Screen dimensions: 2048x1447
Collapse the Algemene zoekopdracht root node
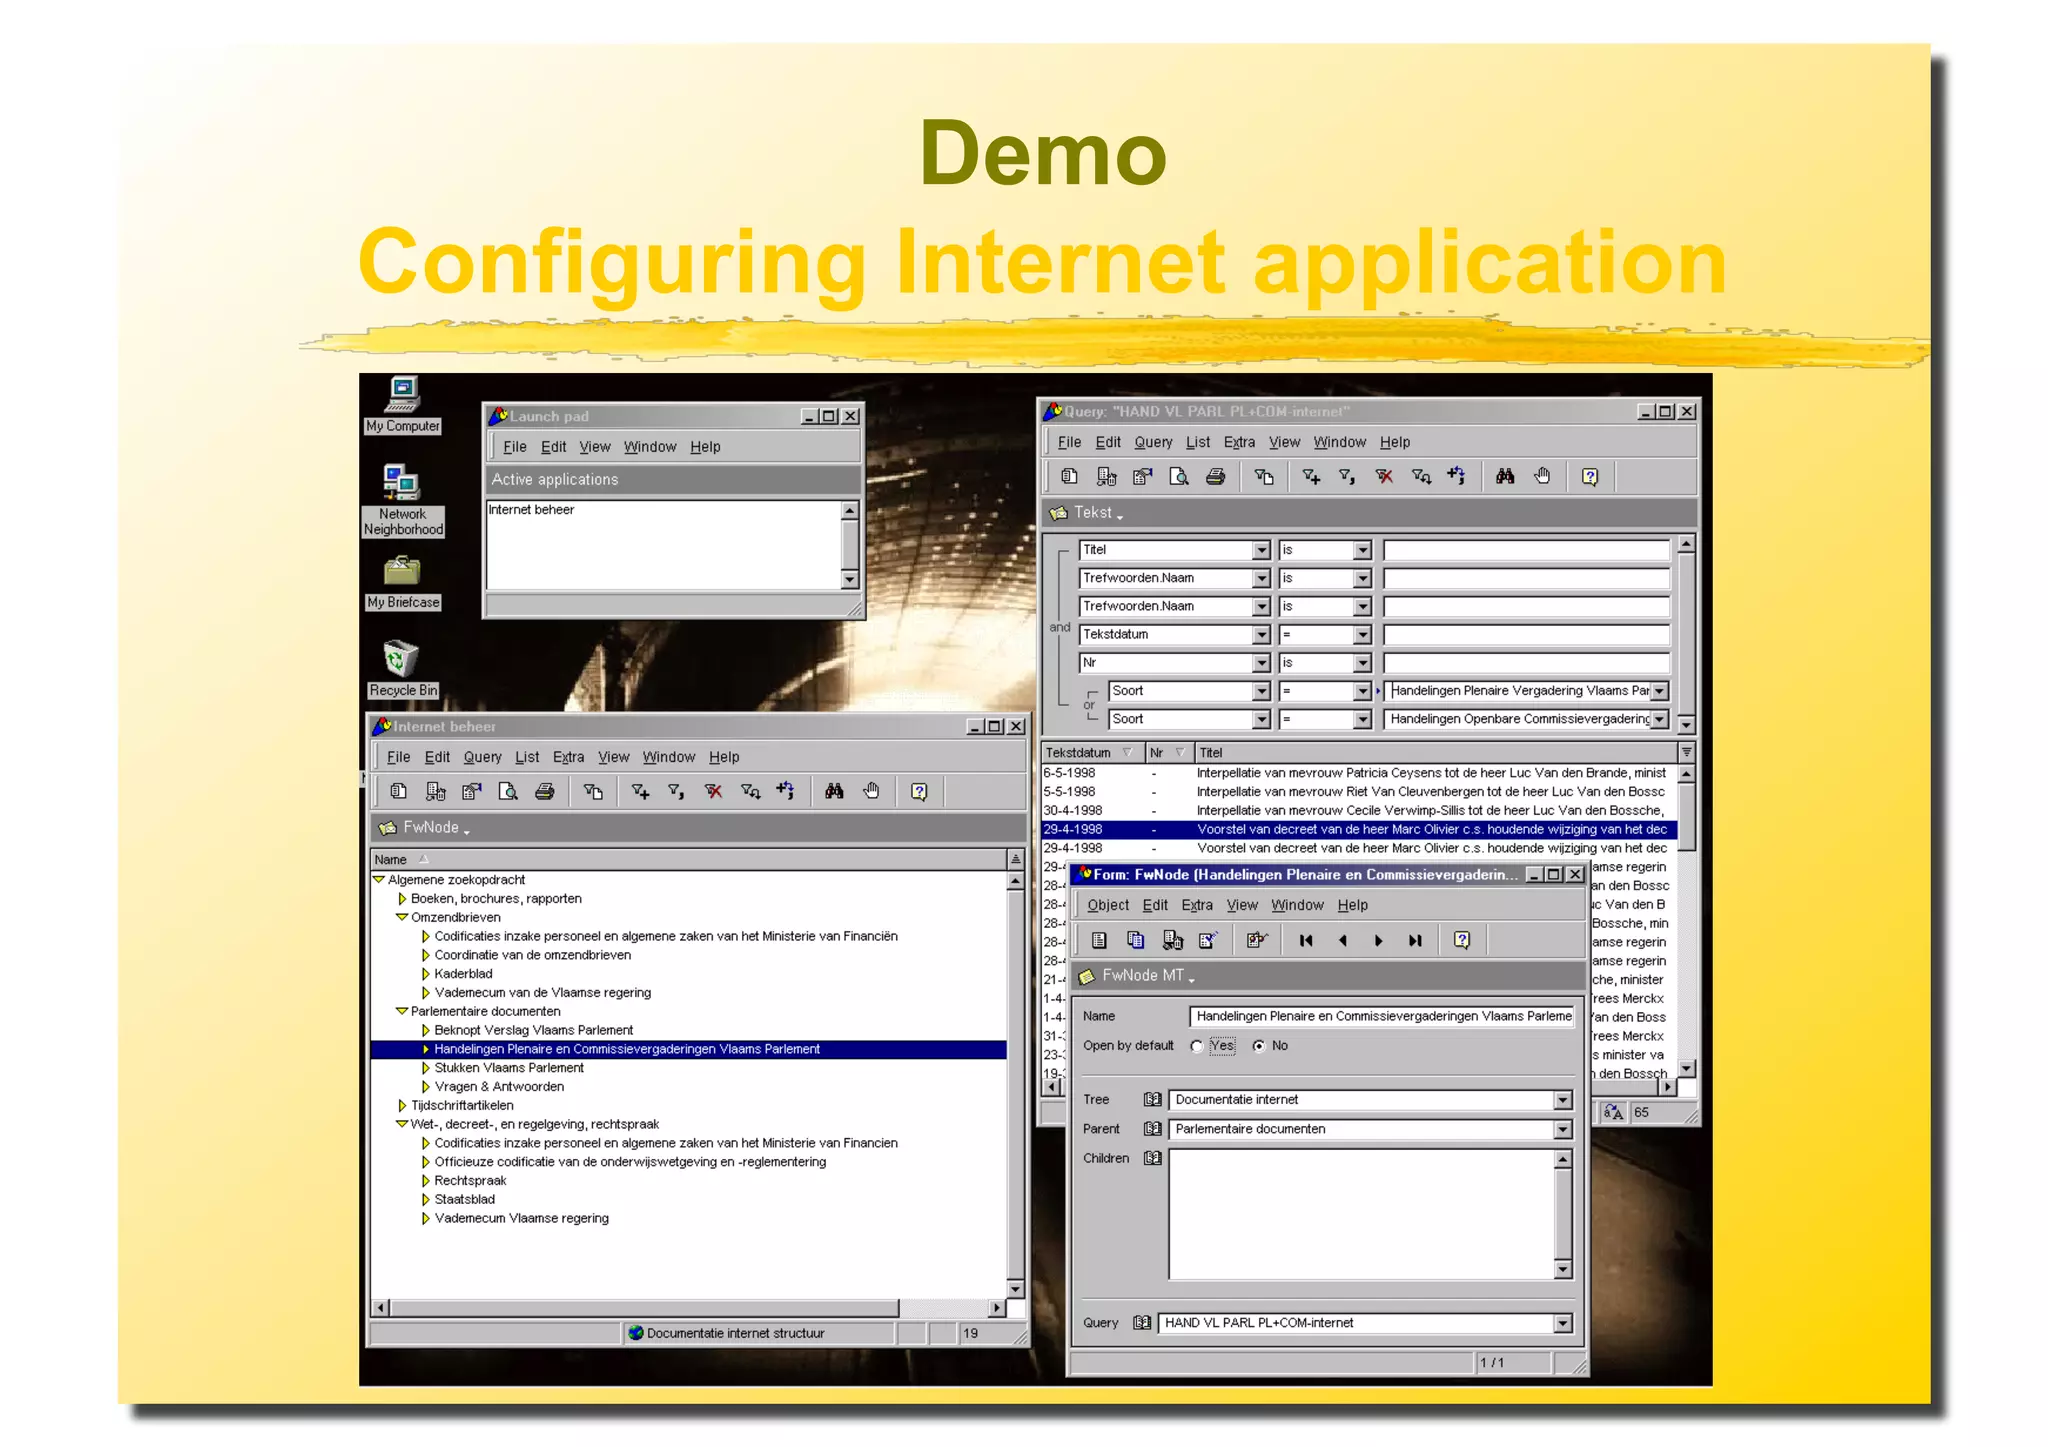pyautogui.click(x=379, y=880)
